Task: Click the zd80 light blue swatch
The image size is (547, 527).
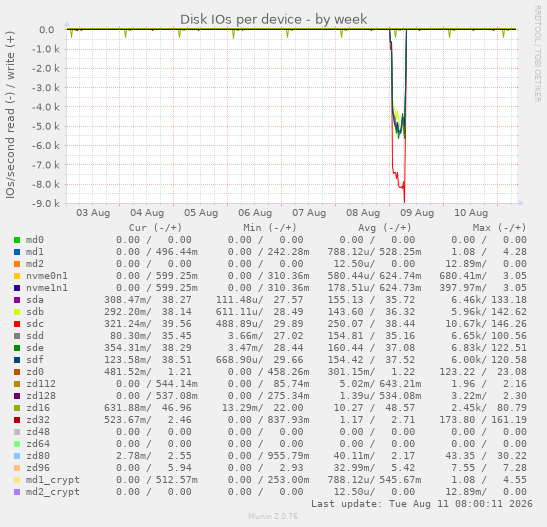Action: [17, 456]
